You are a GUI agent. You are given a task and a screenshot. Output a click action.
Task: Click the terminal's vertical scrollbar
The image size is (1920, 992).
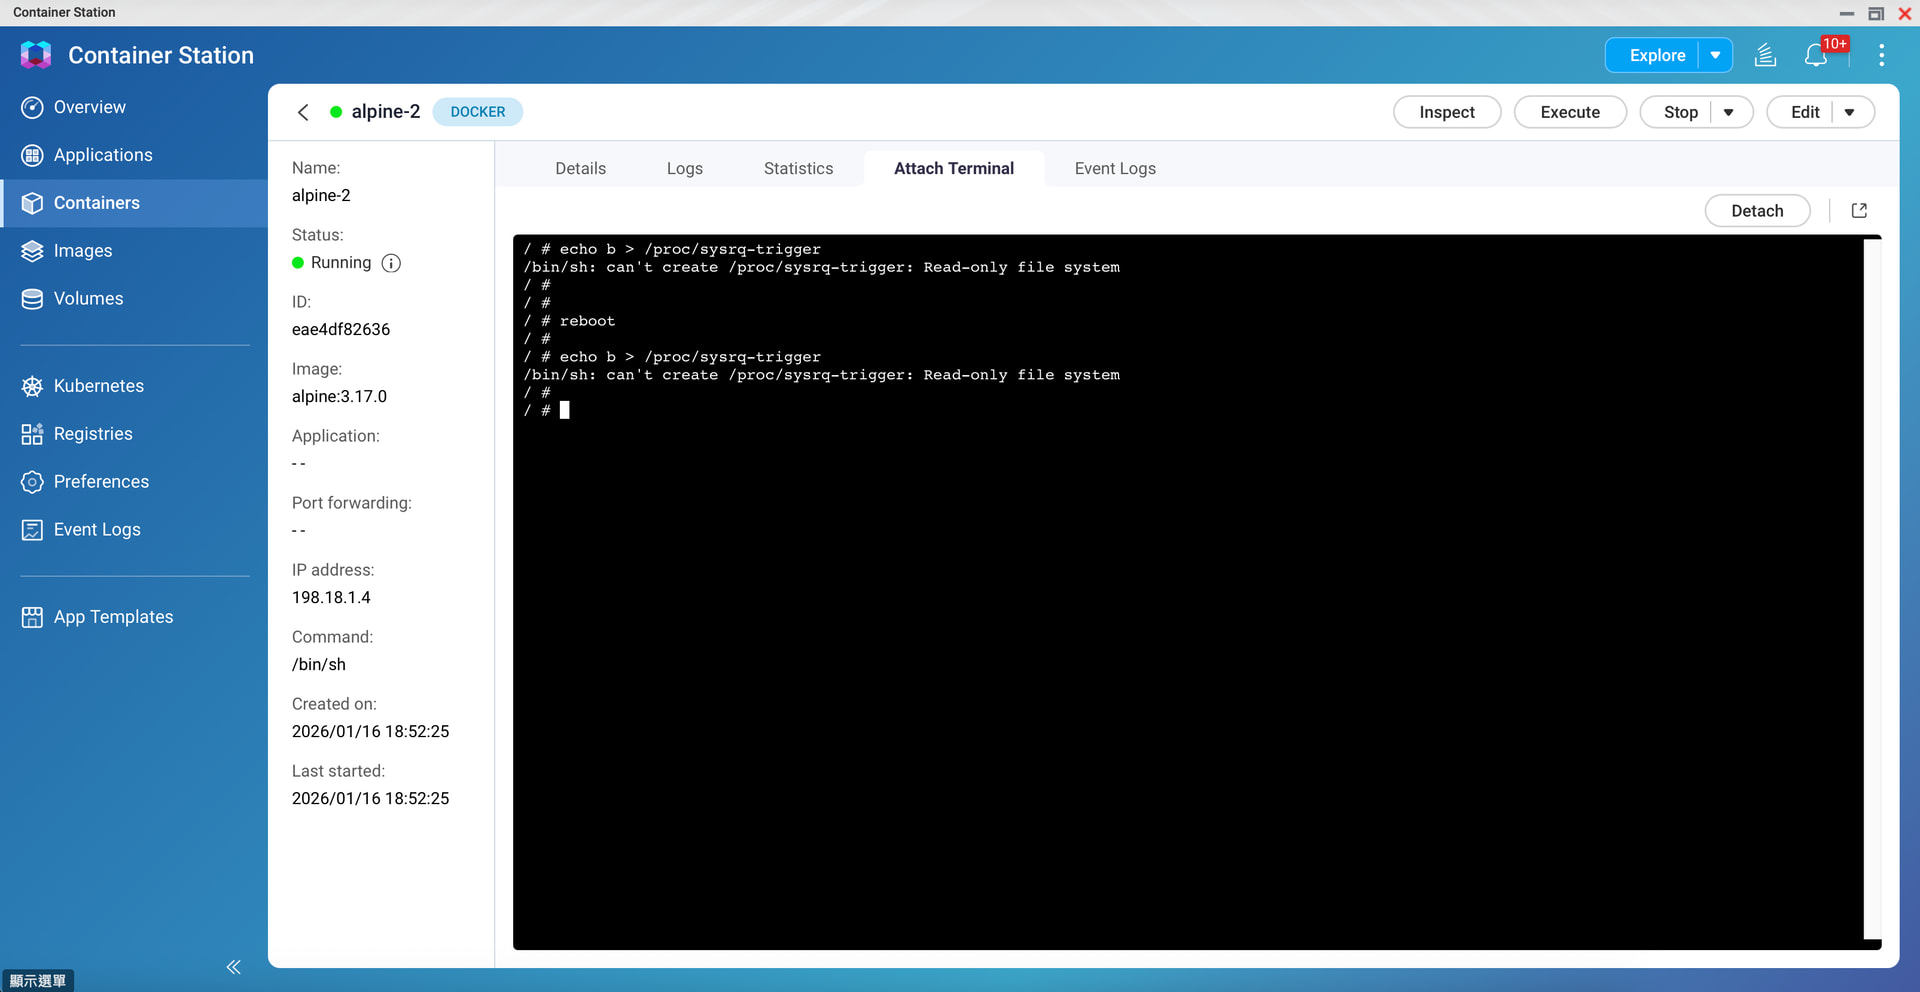tap(1872, 590)
